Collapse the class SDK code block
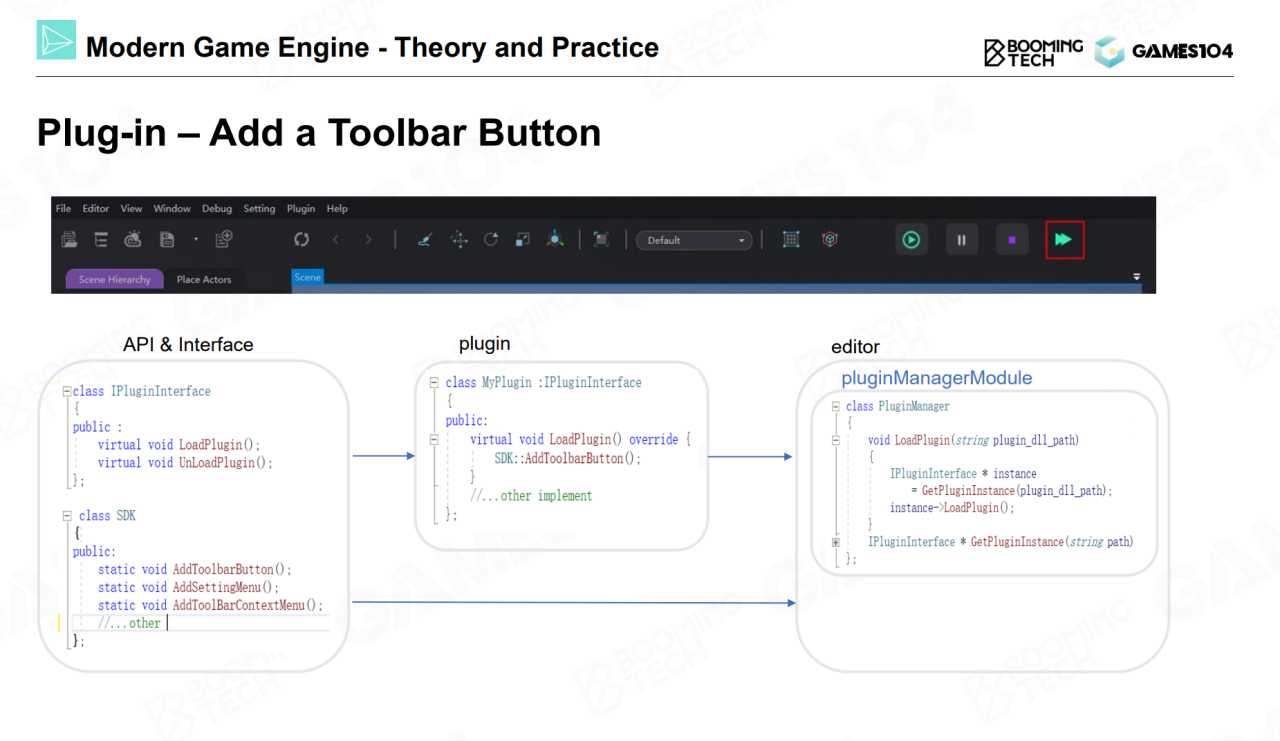1280x741 pixels. [67, 516]
